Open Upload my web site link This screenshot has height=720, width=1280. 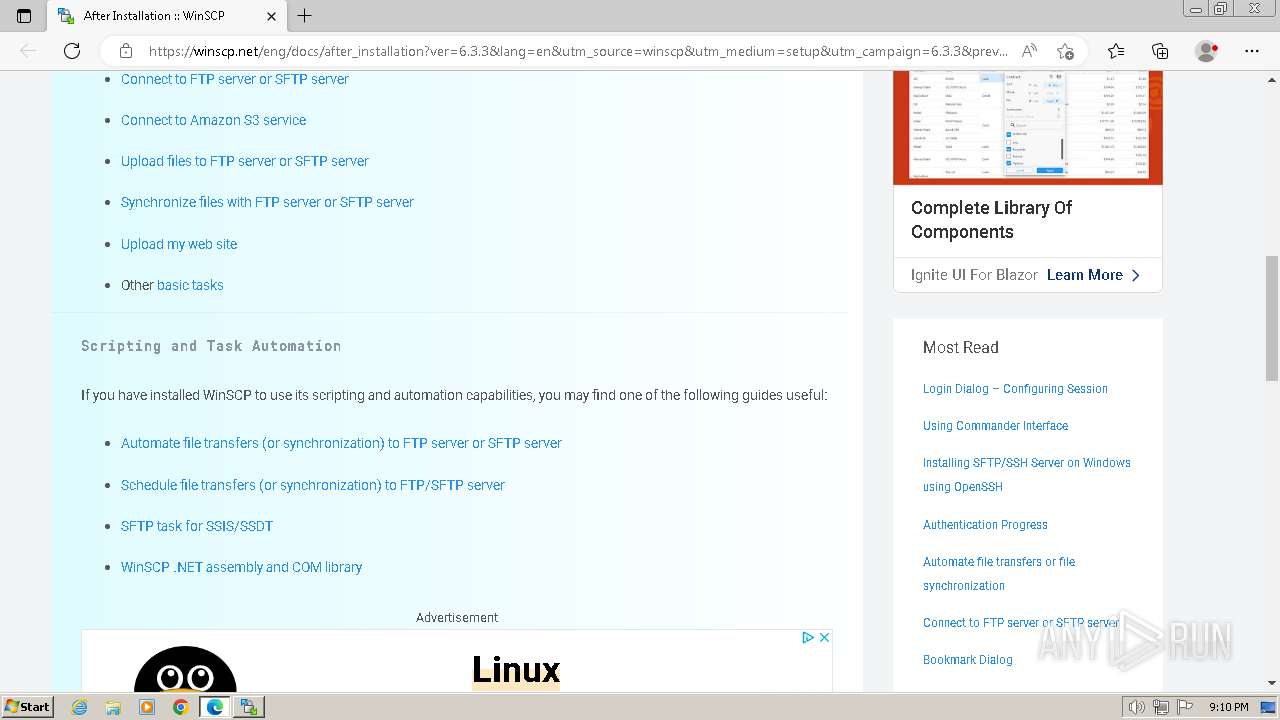(179, 244)
